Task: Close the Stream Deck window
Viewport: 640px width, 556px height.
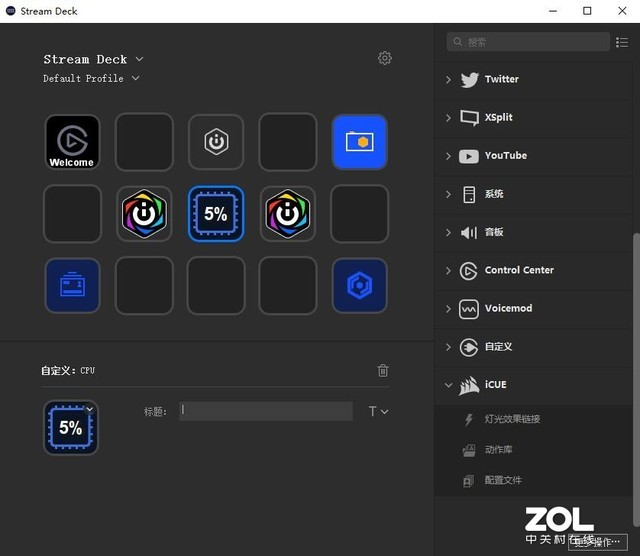Action: 622,11
